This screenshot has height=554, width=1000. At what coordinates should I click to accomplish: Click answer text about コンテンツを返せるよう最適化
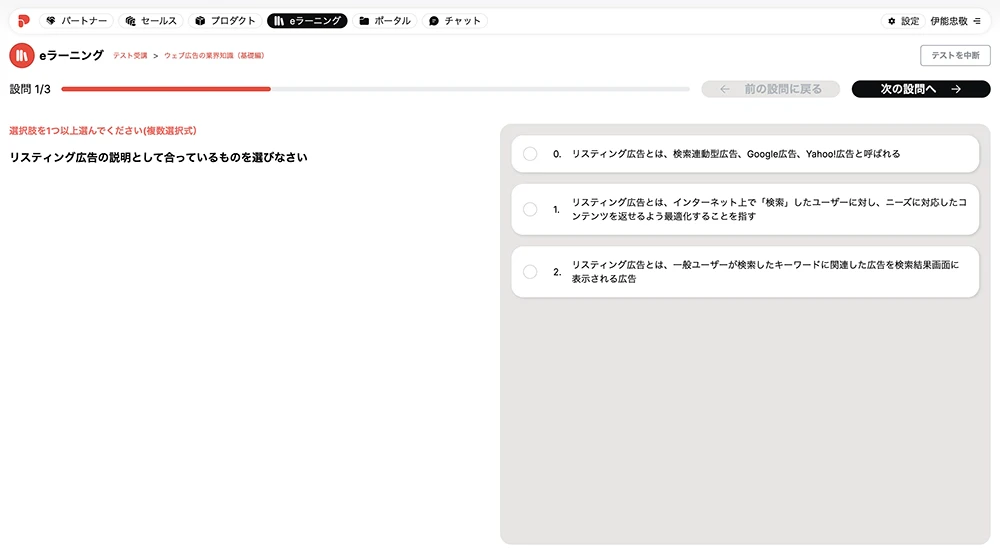tap(769, 209)
